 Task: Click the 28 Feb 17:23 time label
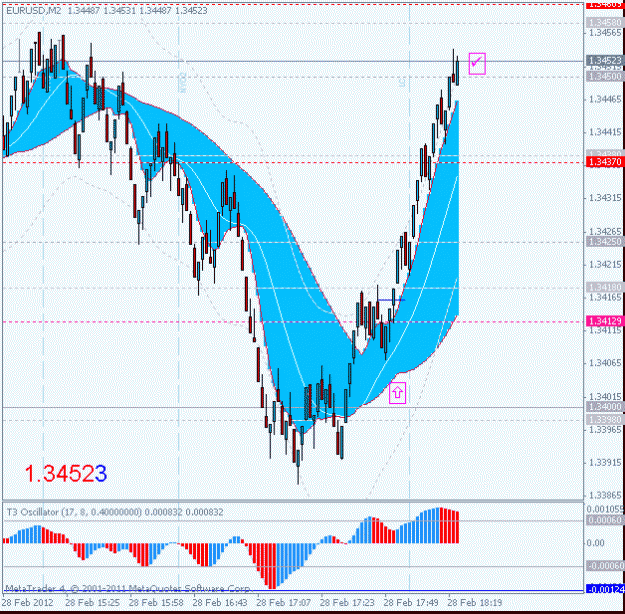pos(347,602)
